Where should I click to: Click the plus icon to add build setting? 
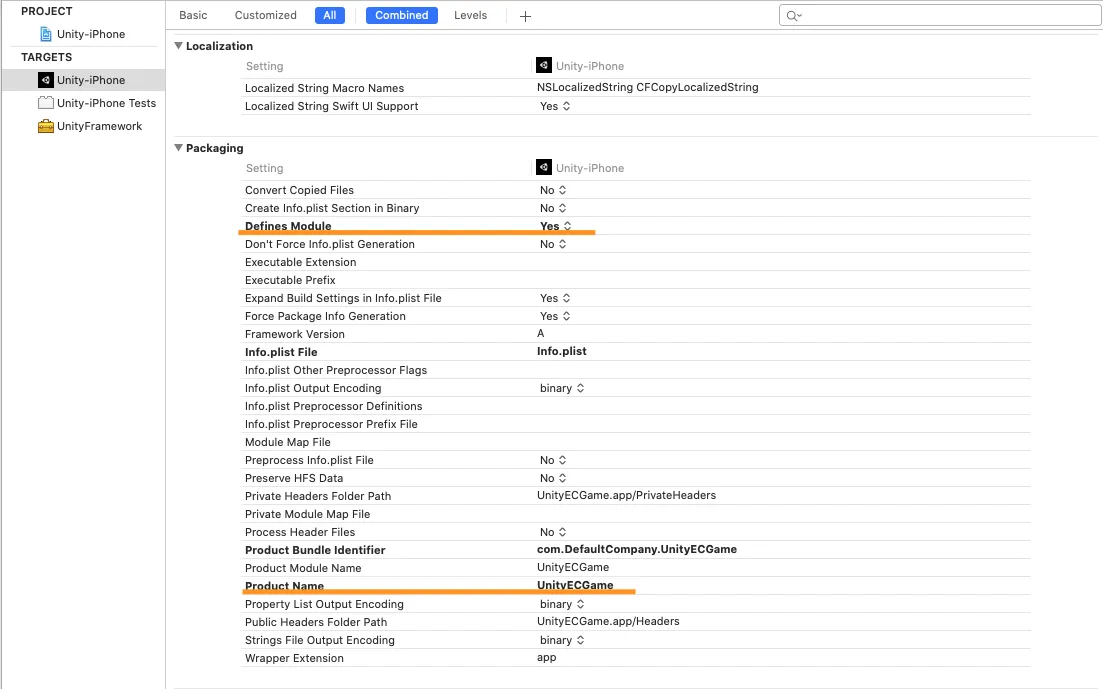pyautogui.click(x=526, y=16)
